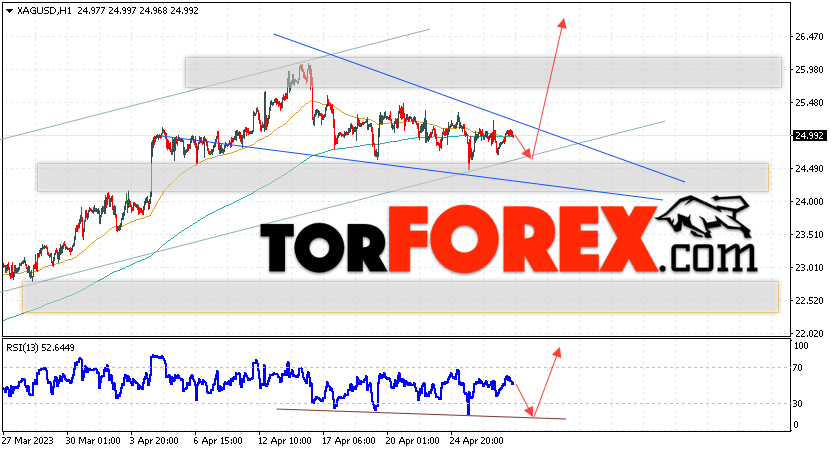831x452 pixels.
Task: Open the XAGUSD,H1 chart menu triangle
Action: pyautogui.click(x=9, y=11)
